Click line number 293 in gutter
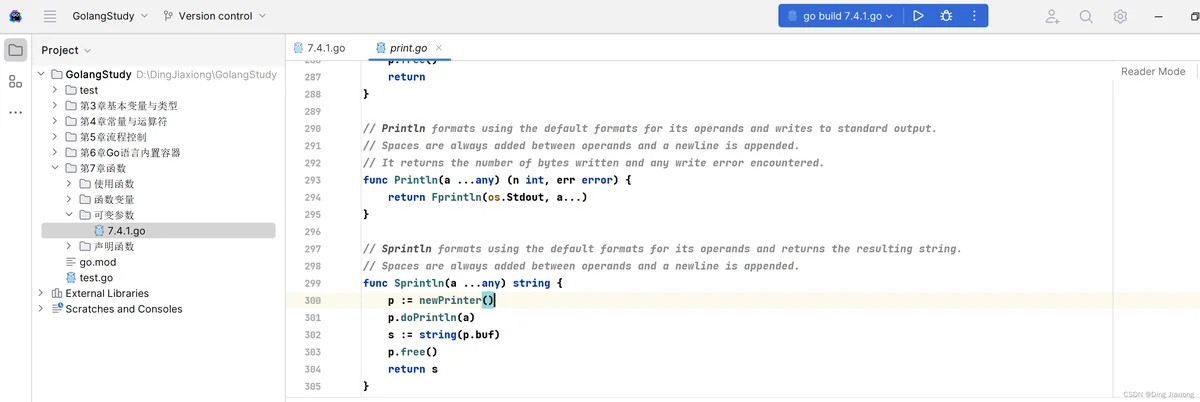 pyautogui.click(x=311, y=180)
